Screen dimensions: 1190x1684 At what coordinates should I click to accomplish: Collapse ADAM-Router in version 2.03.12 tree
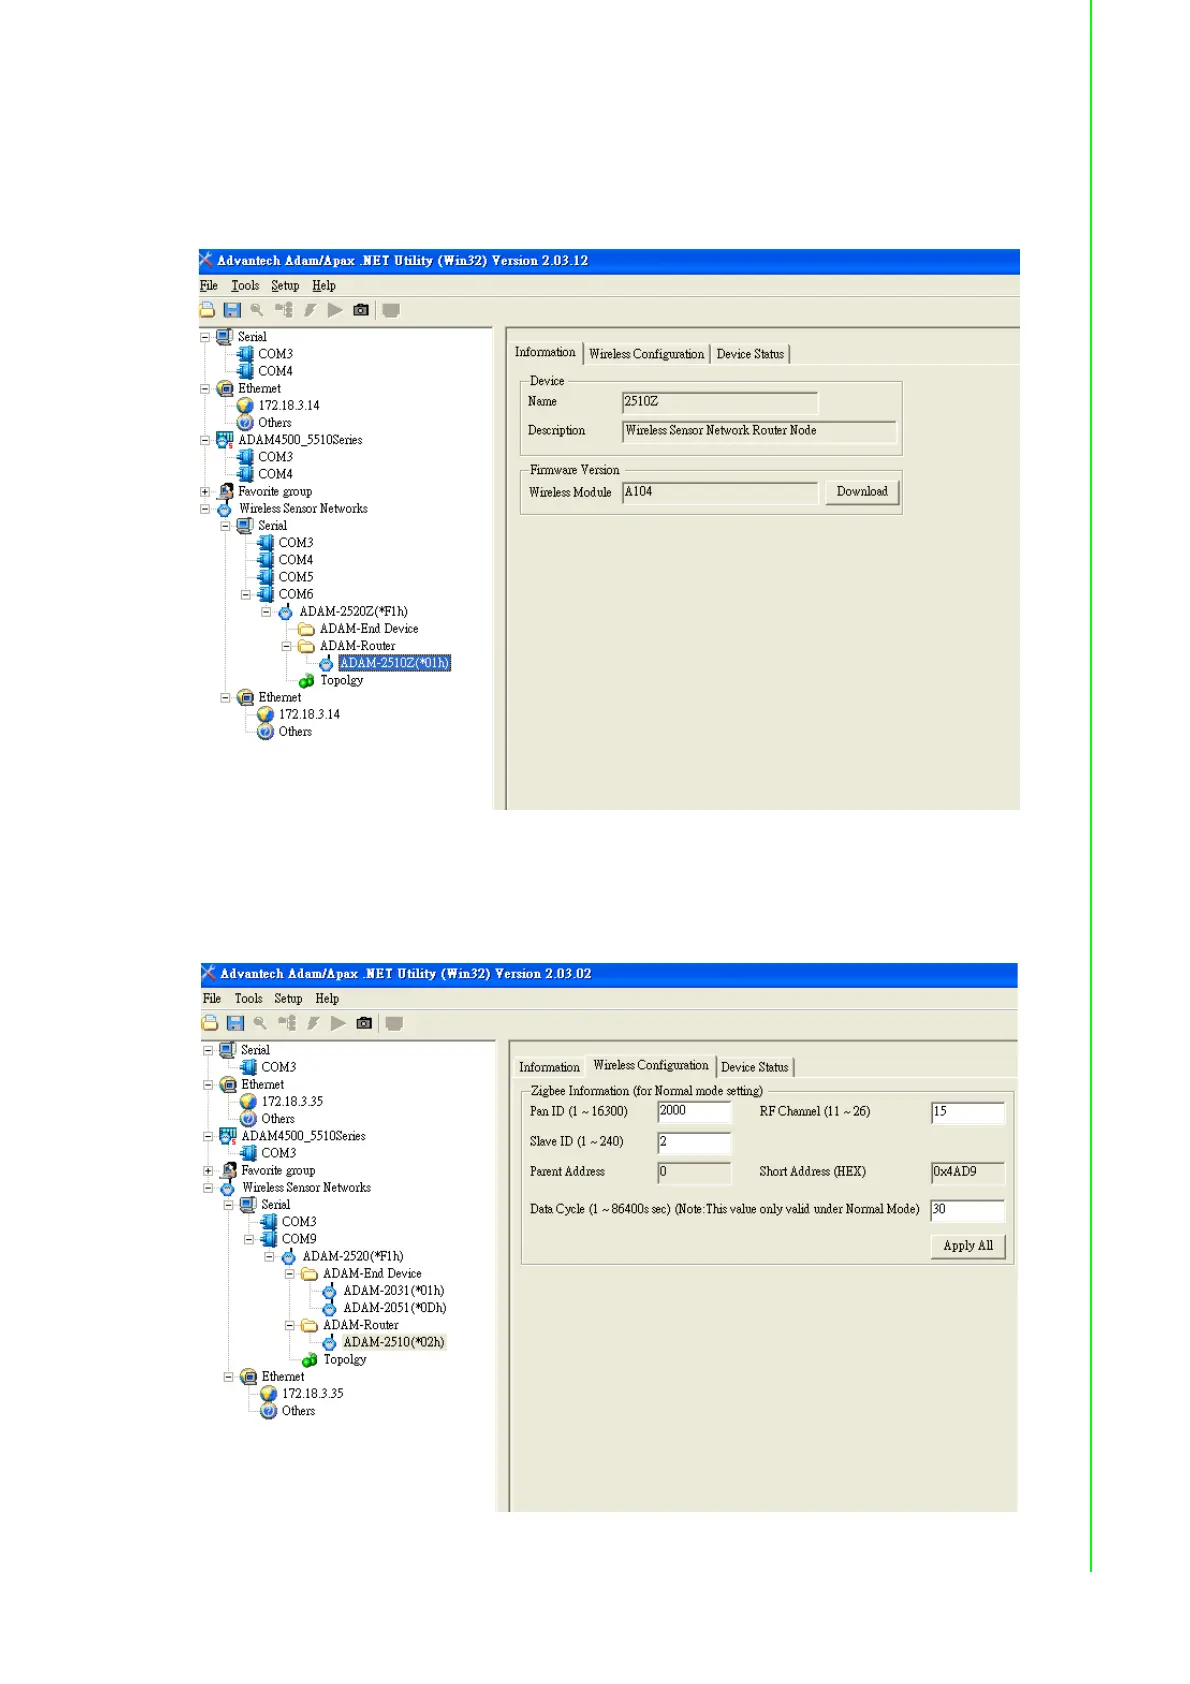[286, 646]
